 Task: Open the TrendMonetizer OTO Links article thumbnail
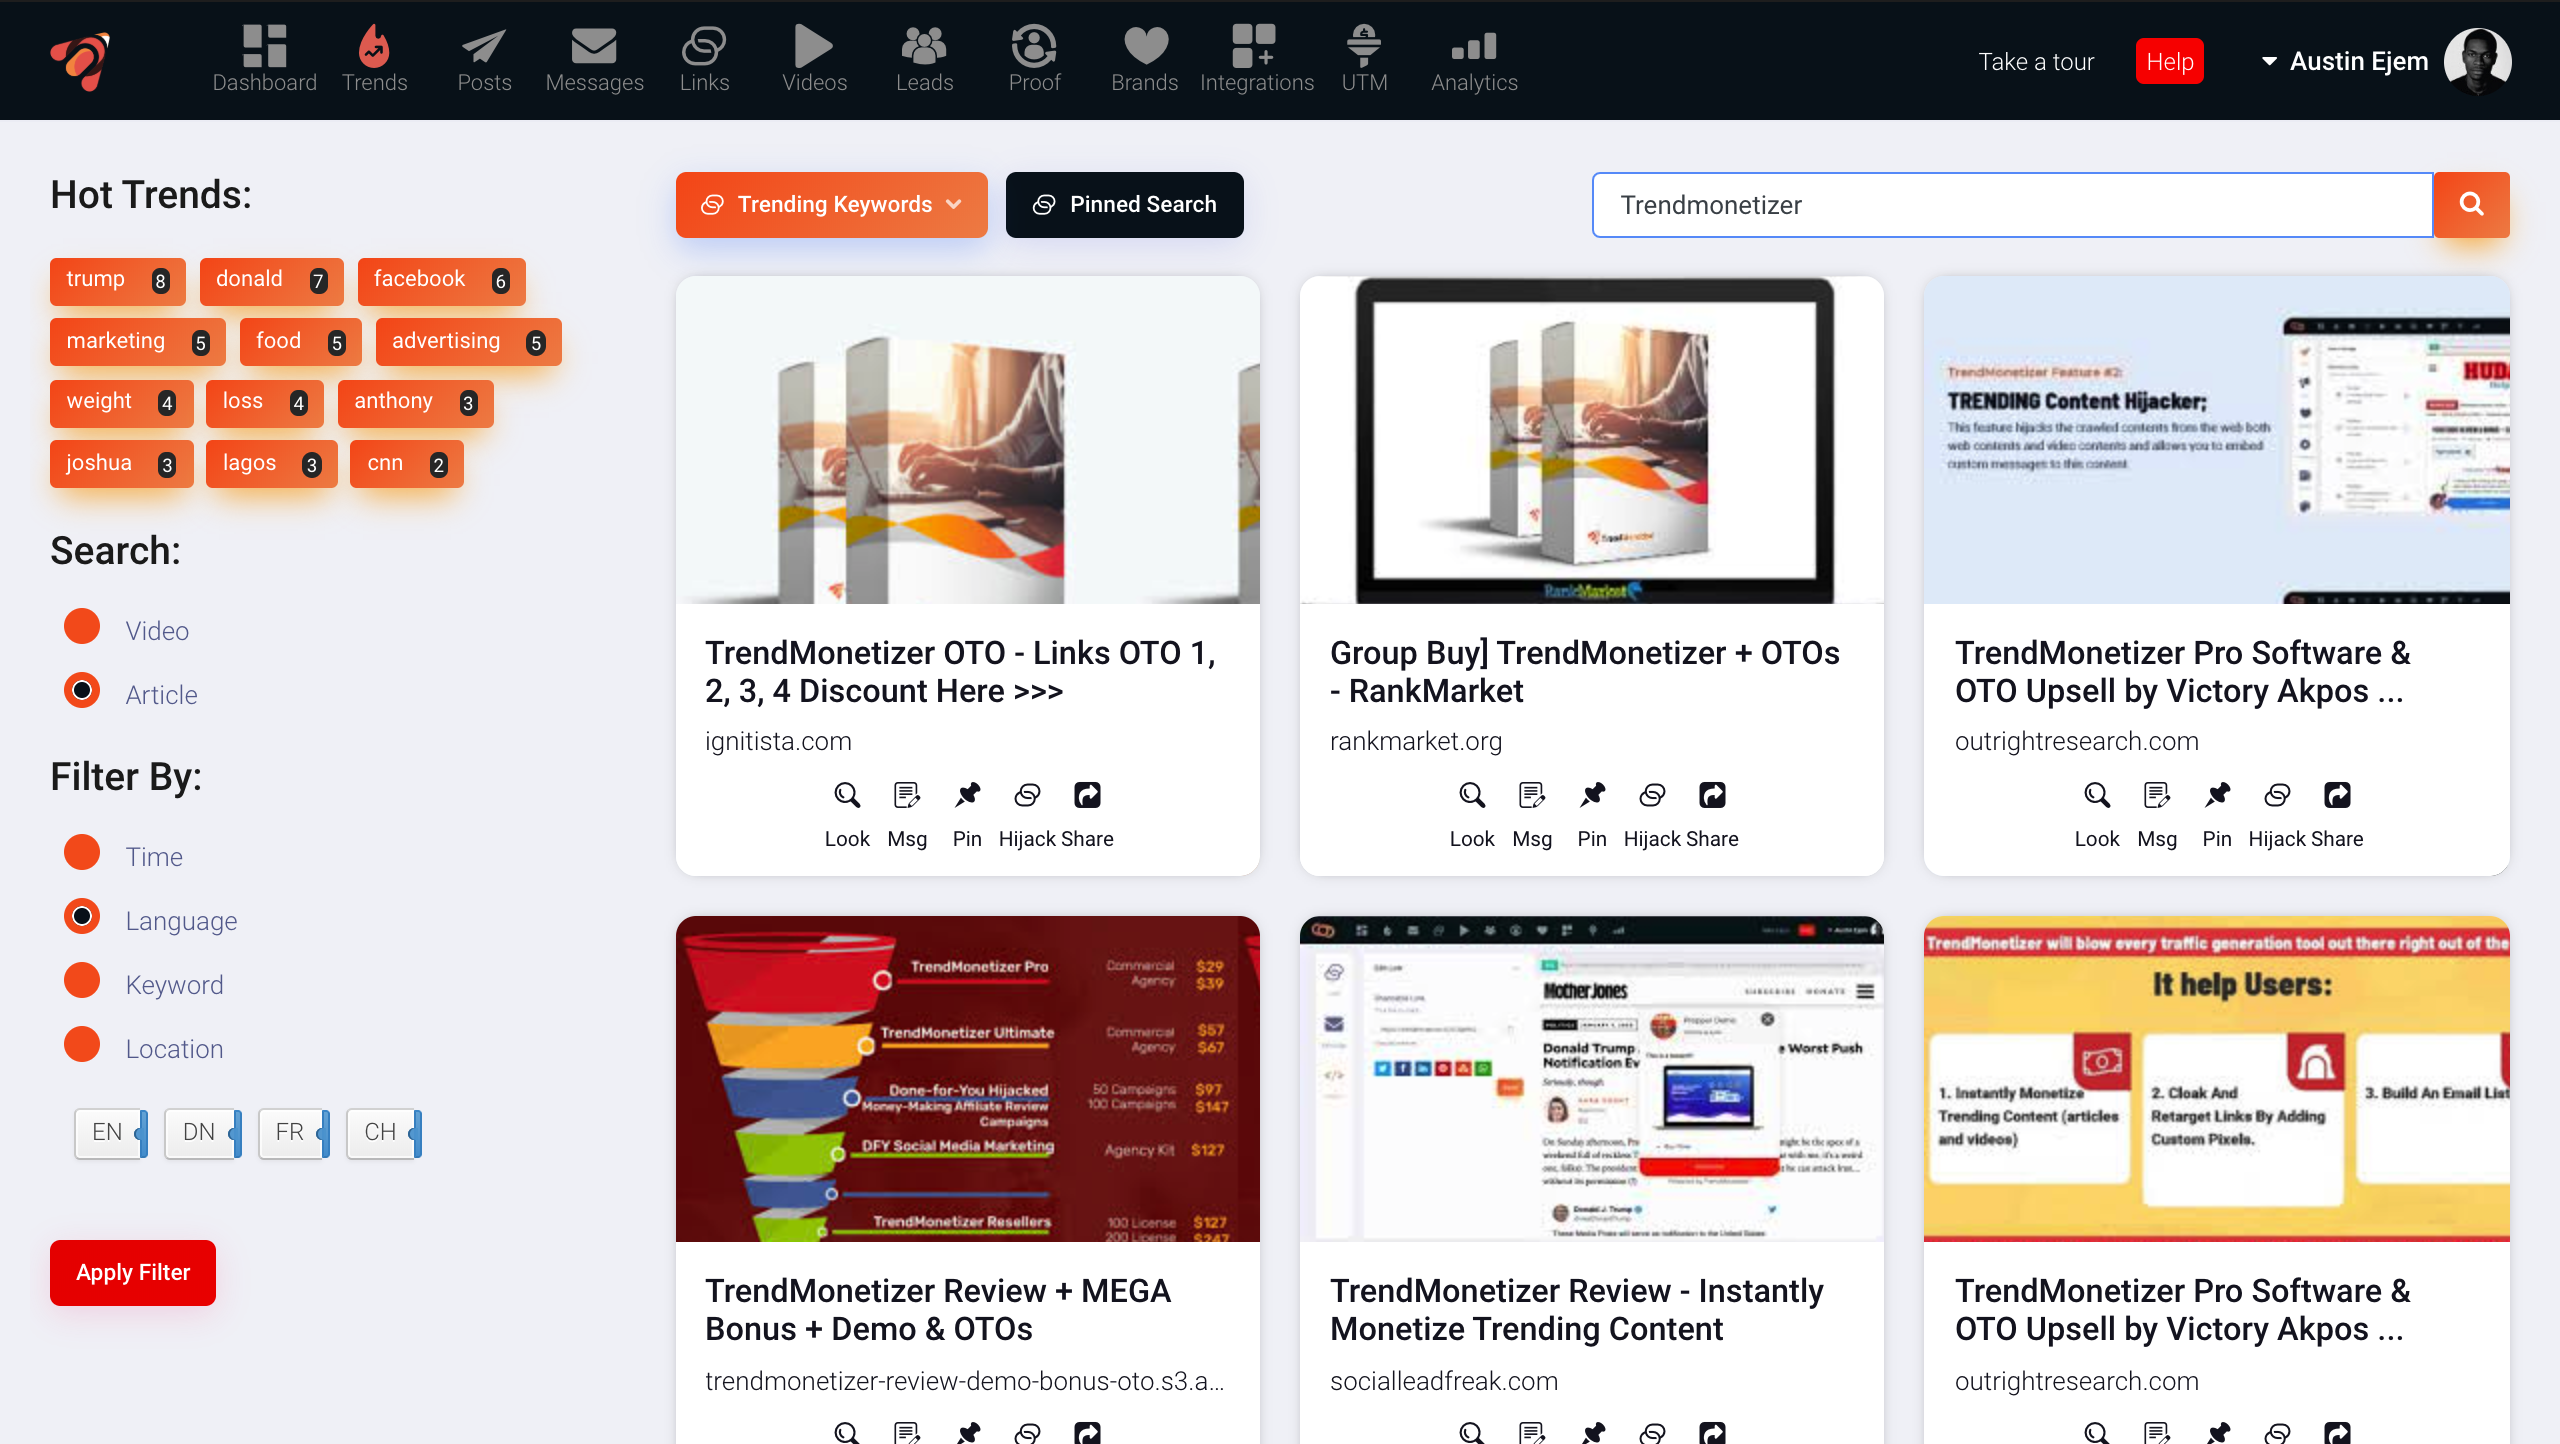click(x=968, y=440)
